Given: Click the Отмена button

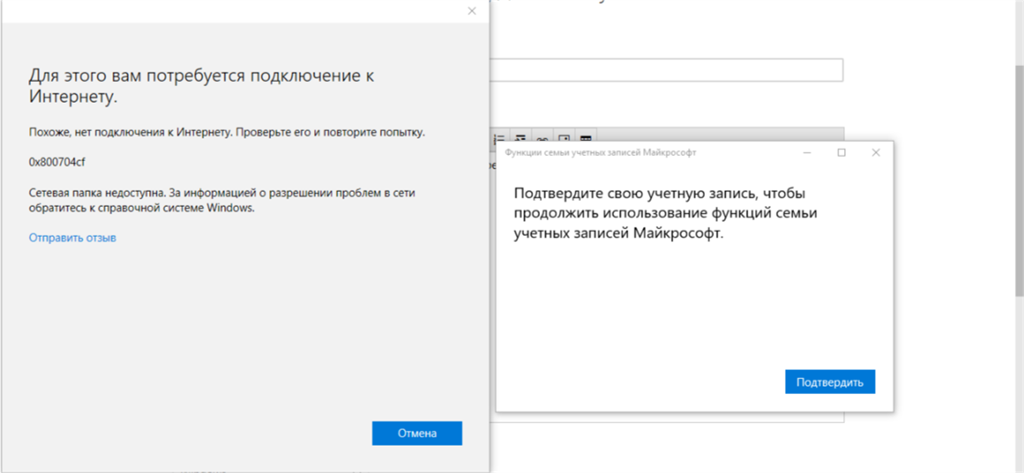Looking at the screenshot, I should point(417,433).
